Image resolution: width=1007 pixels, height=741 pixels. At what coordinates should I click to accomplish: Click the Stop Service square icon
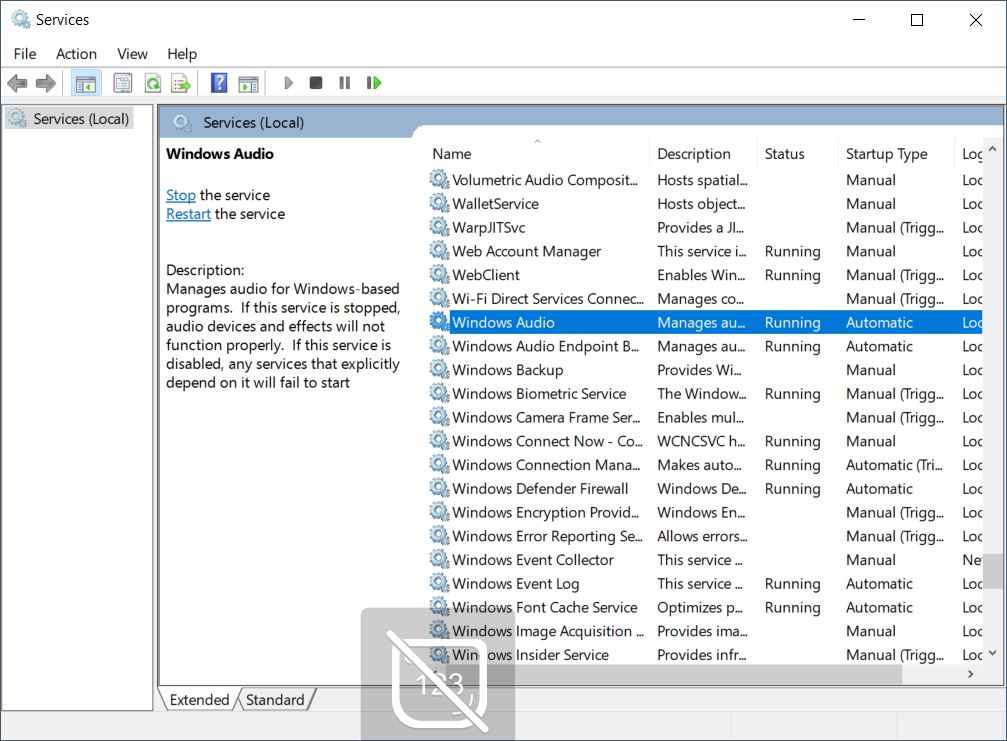pos(316,83)
